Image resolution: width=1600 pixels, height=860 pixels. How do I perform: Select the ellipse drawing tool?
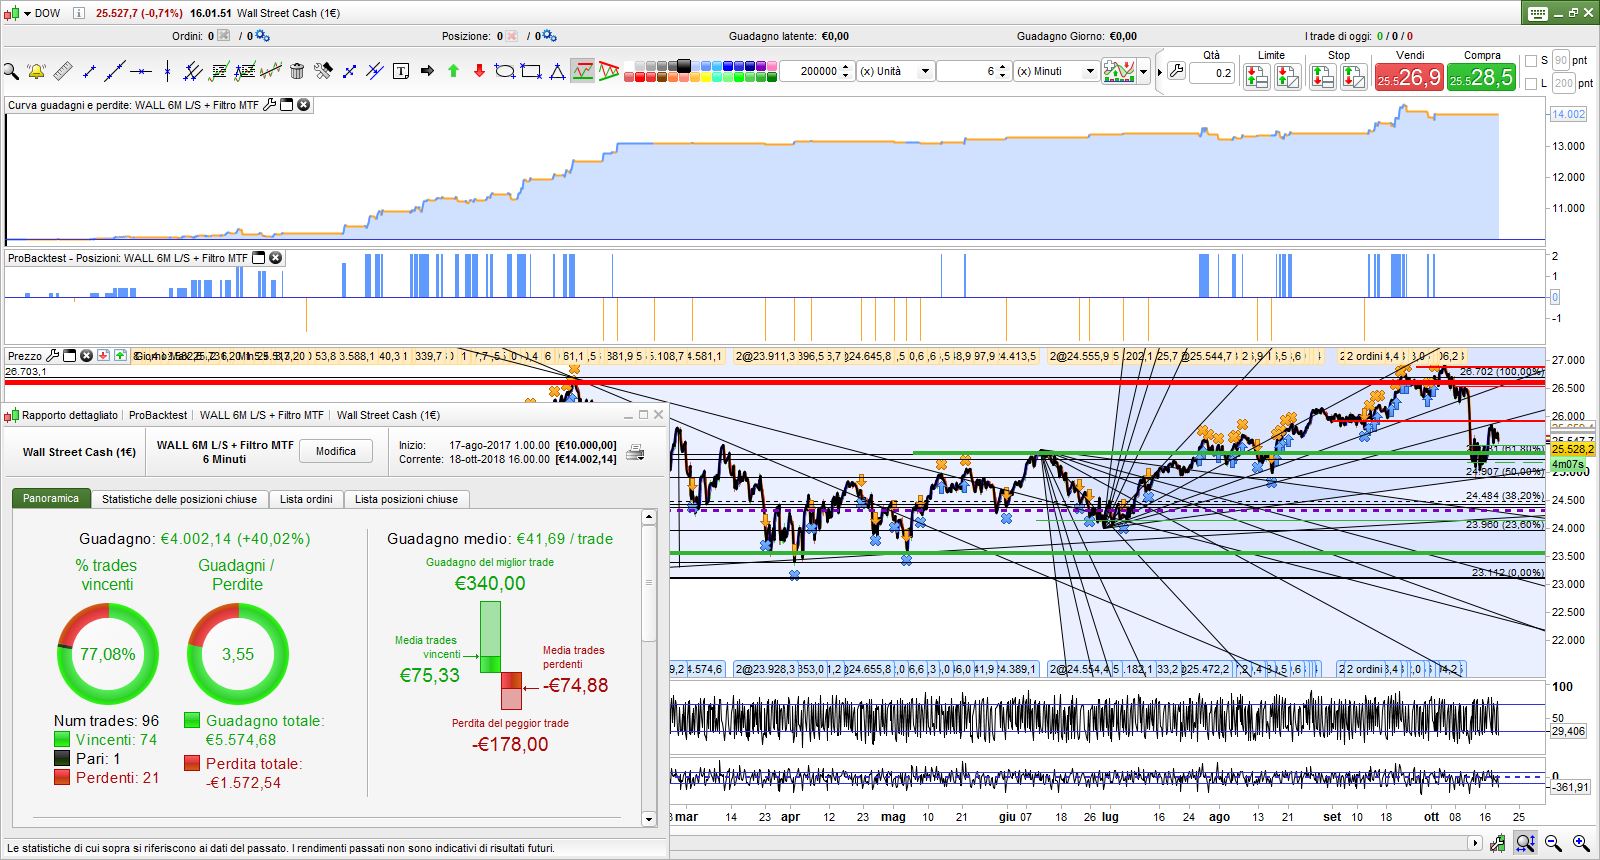505,71
